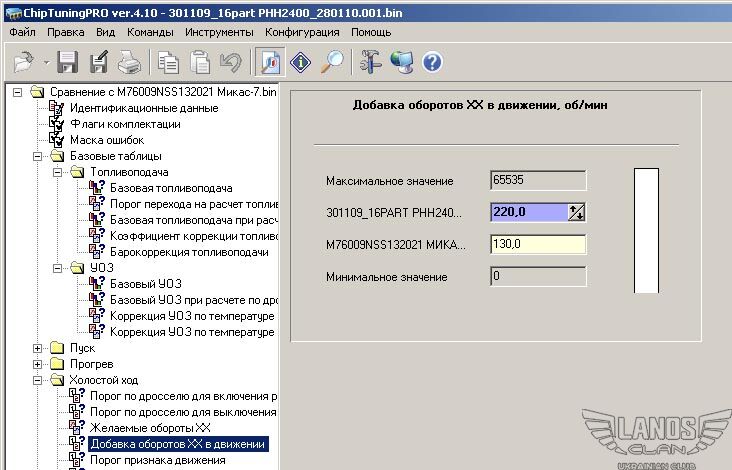Click the magnifier search icon
The image size is (732, 470).
point(332,63)
